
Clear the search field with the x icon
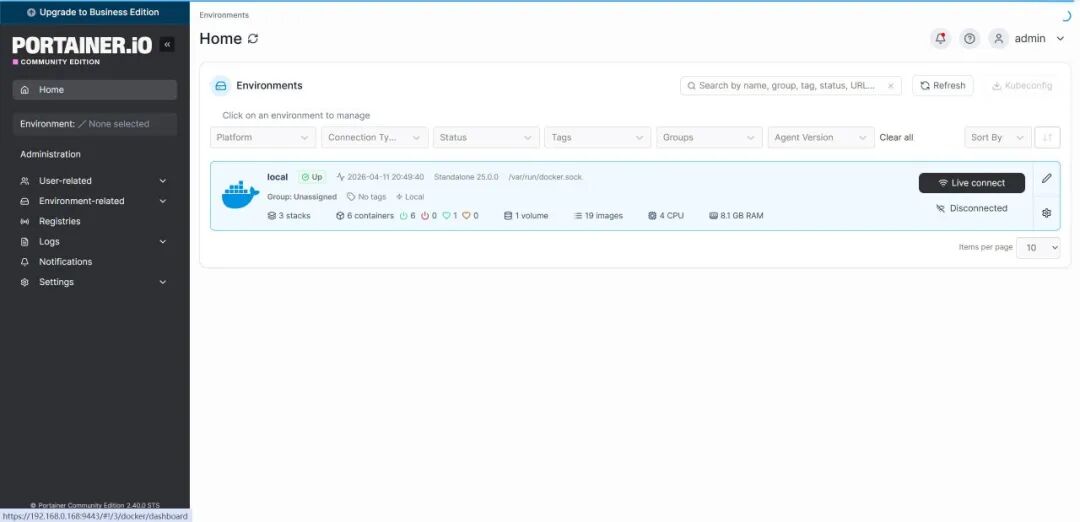891,86
